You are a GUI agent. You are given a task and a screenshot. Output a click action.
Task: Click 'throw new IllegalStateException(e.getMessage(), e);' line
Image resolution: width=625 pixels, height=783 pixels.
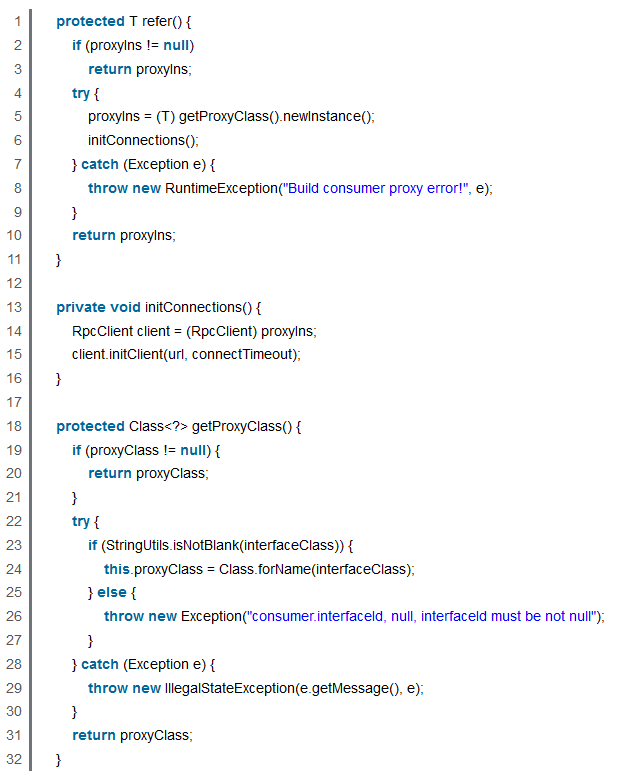256,688
